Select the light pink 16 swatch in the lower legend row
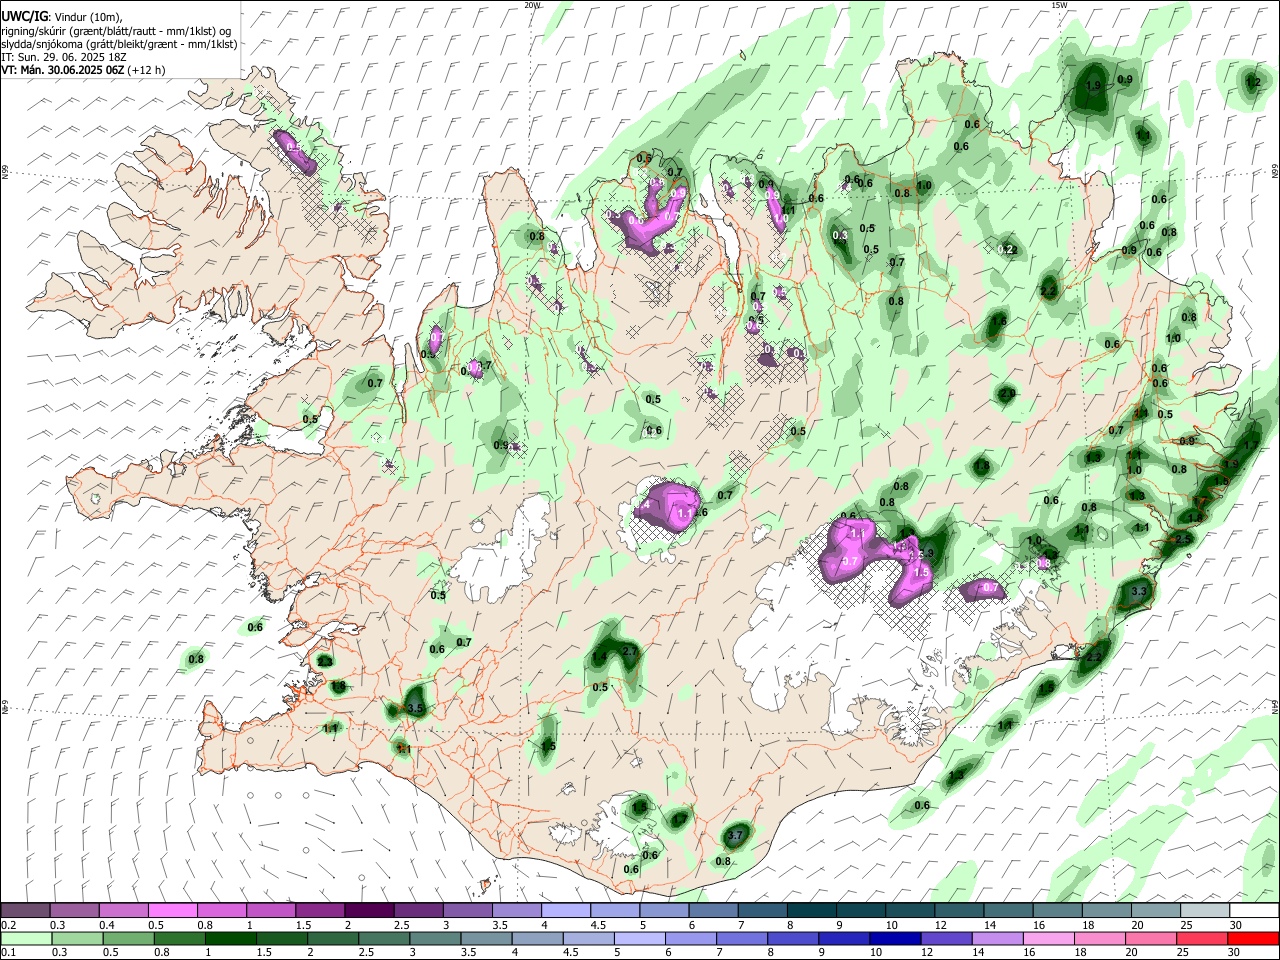Viewport: 1280px width, 960px height. click(x=1049, y=938)
